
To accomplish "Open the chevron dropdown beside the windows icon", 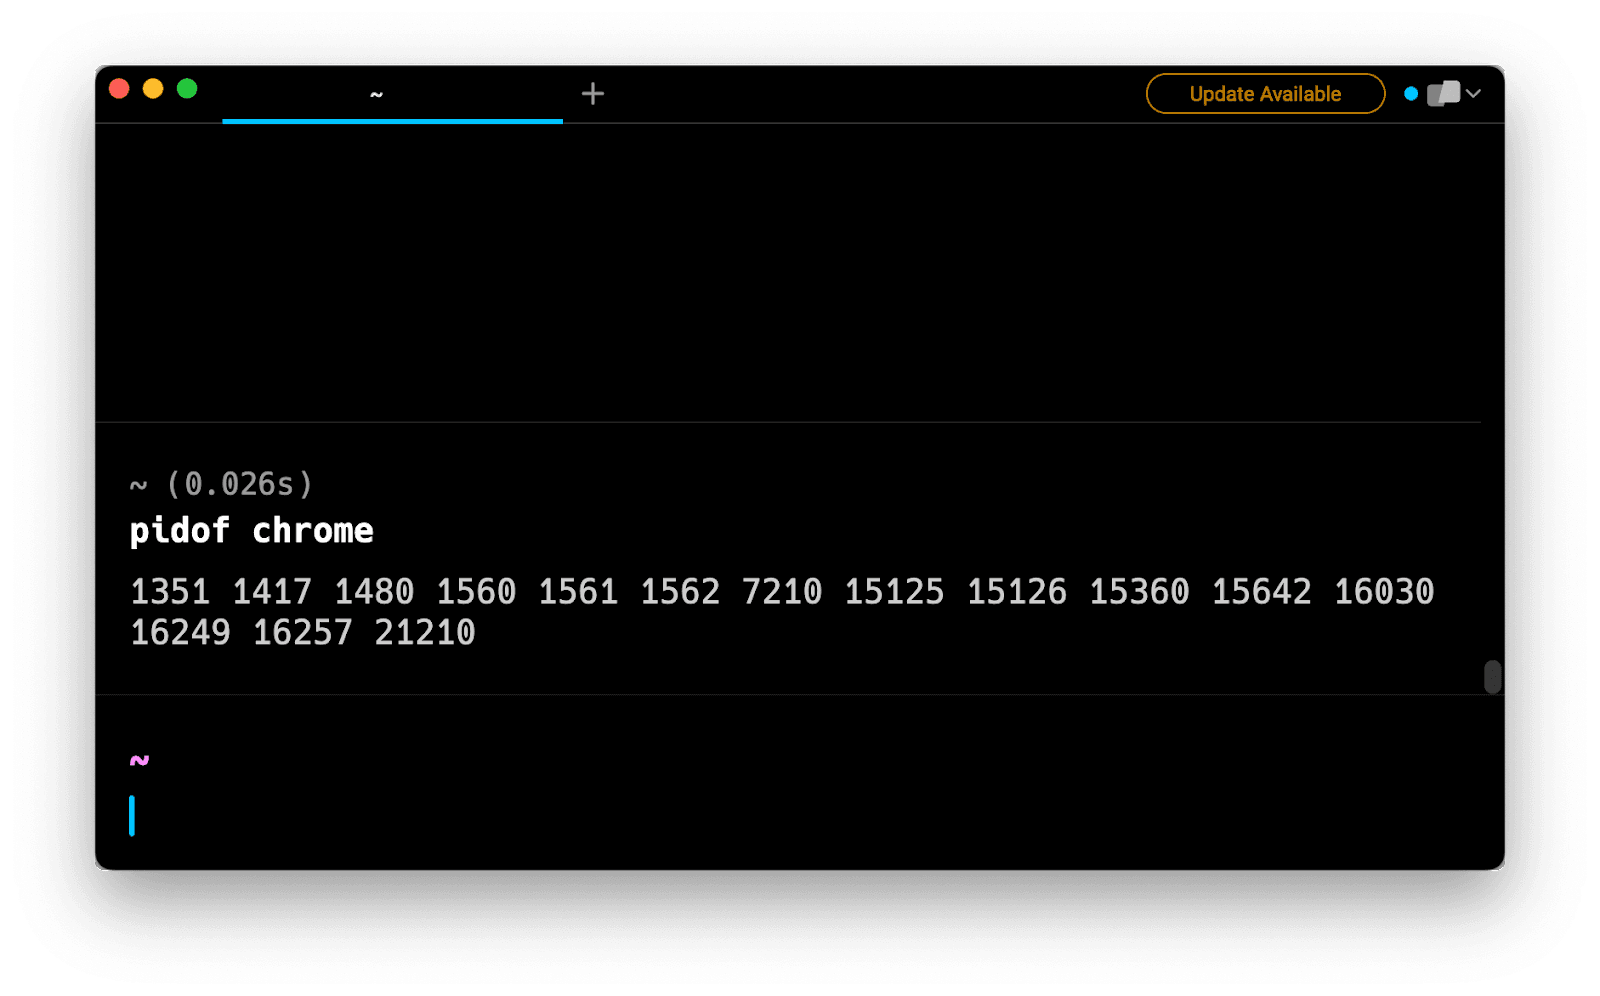I will click(x=1474, y=93).
